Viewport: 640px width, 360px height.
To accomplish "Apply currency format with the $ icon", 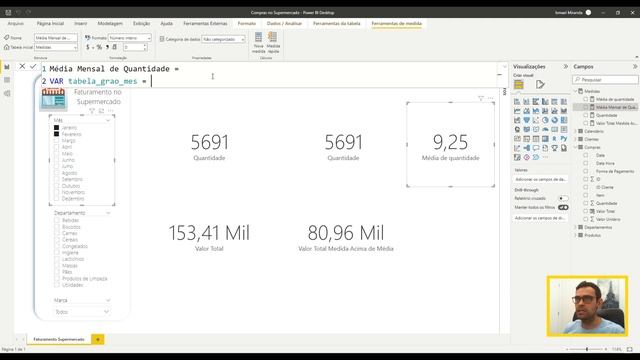I will click(x=88, y=47).
